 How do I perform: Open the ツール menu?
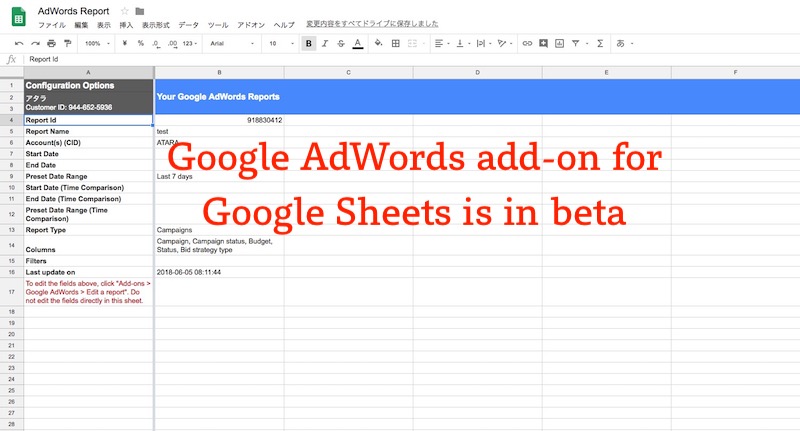(x=218, y=25)
